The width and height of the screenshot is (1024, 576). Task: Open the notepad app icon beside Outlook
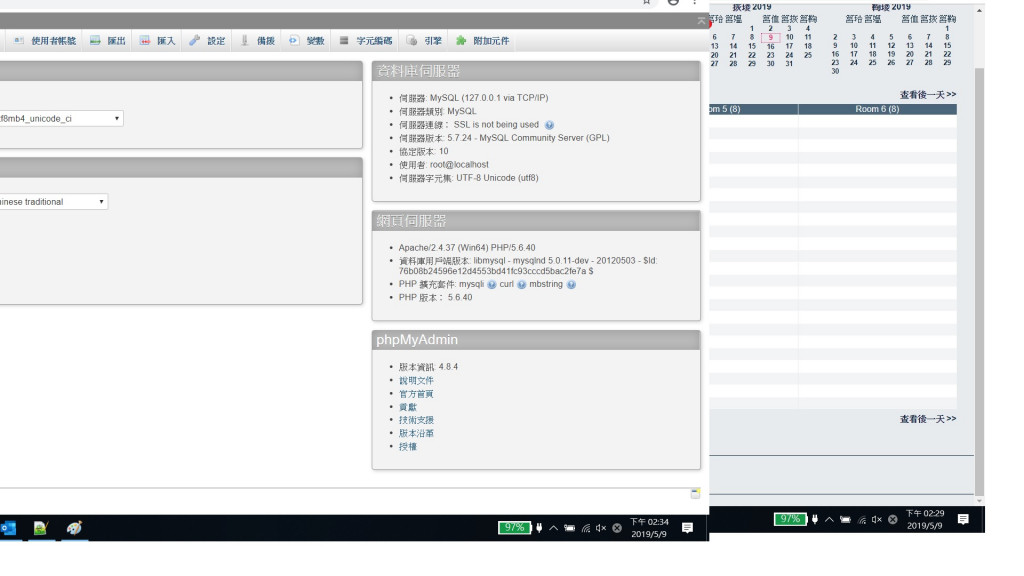coord(40,528)
